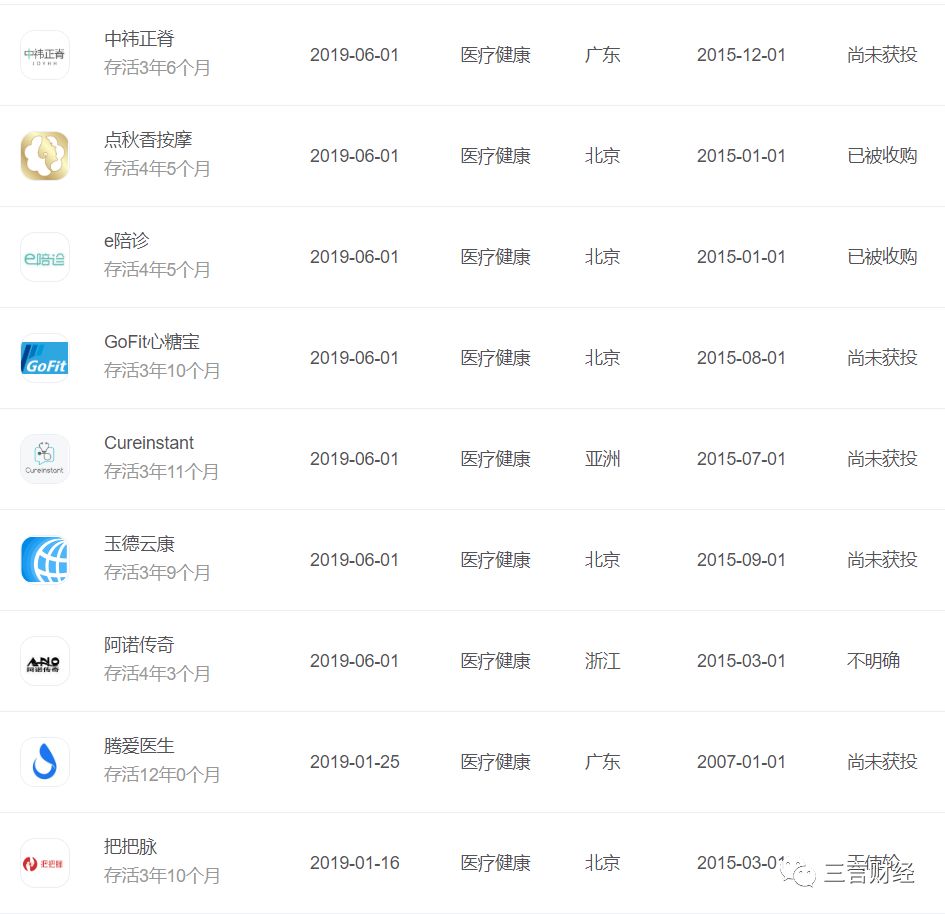Screen dimensions: 945x914
Task: Open the 点秋香按摩 company name
Action: click(x=148, y=140)
